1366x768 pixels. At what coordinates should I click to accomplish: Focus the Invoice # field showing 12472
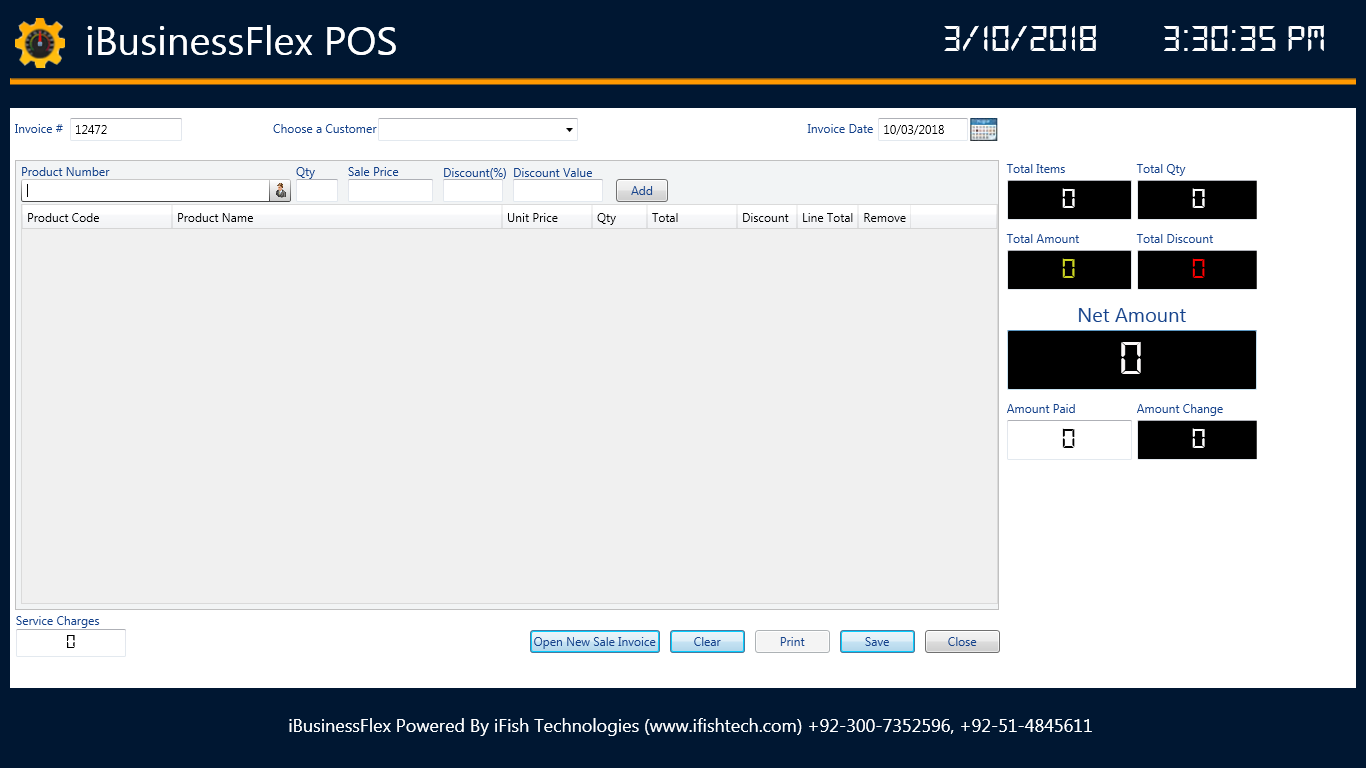126,130
